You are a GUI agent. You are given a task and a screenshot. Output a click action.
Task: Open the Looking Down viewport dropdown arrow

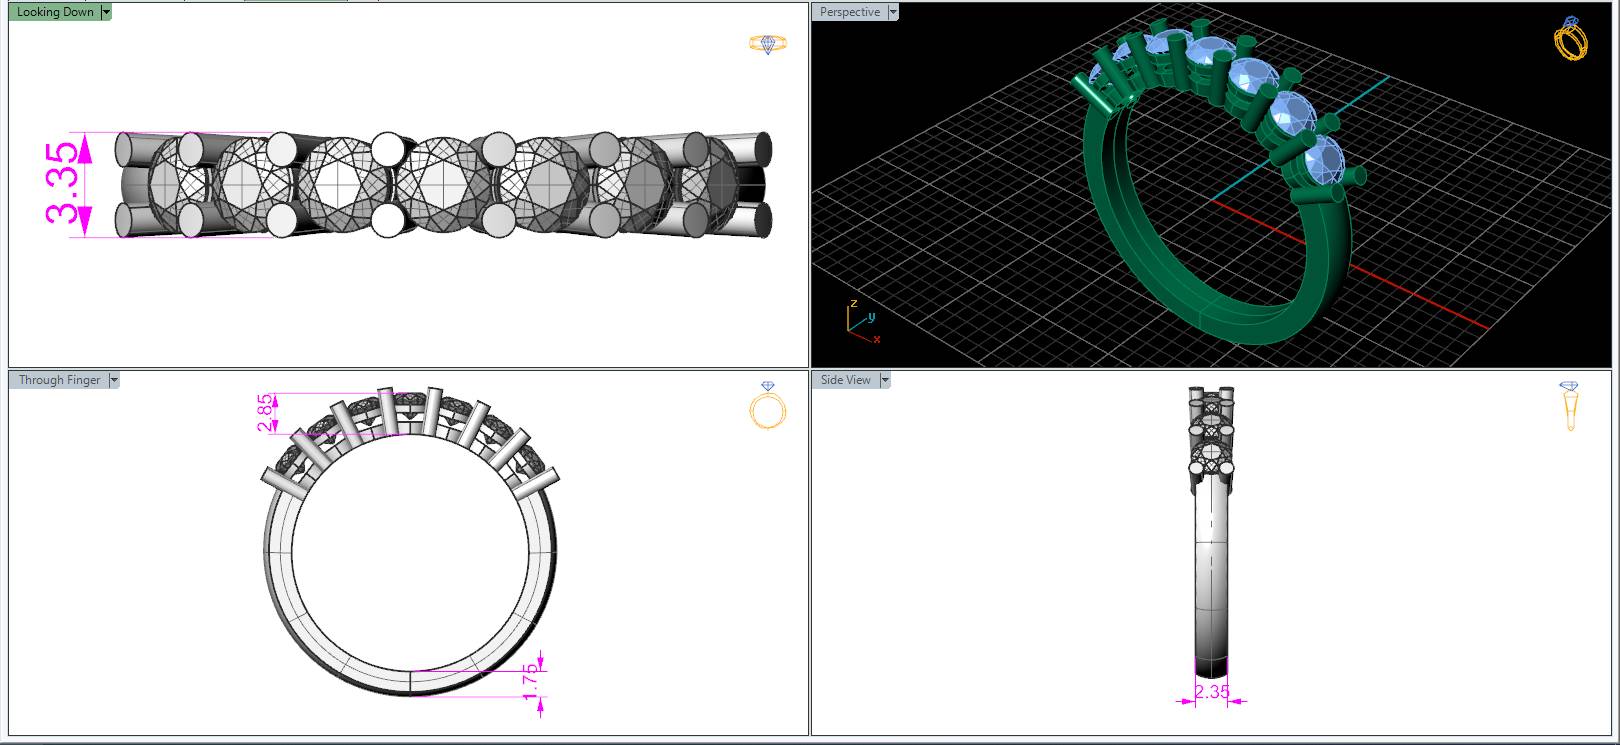click(x=107, y=12)
